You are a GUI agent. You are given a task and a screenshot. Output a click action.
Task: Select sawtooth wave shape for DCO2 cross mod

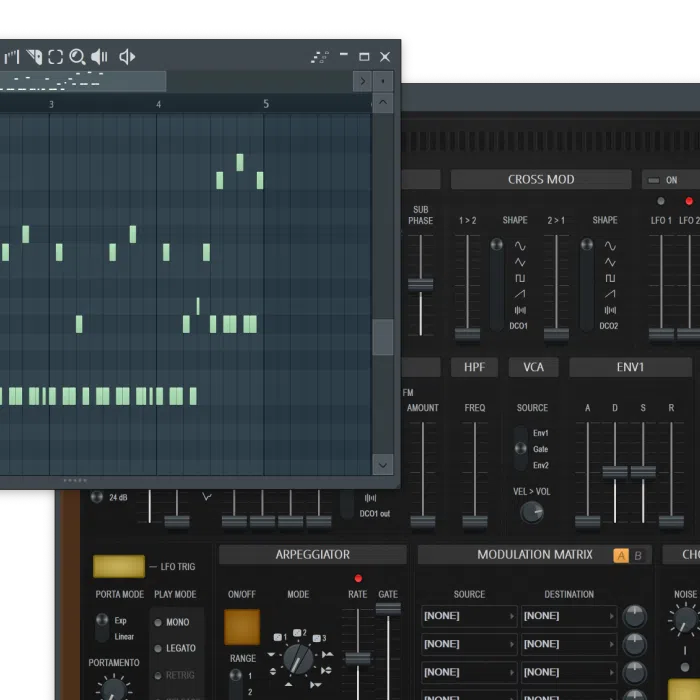[610, 294]
